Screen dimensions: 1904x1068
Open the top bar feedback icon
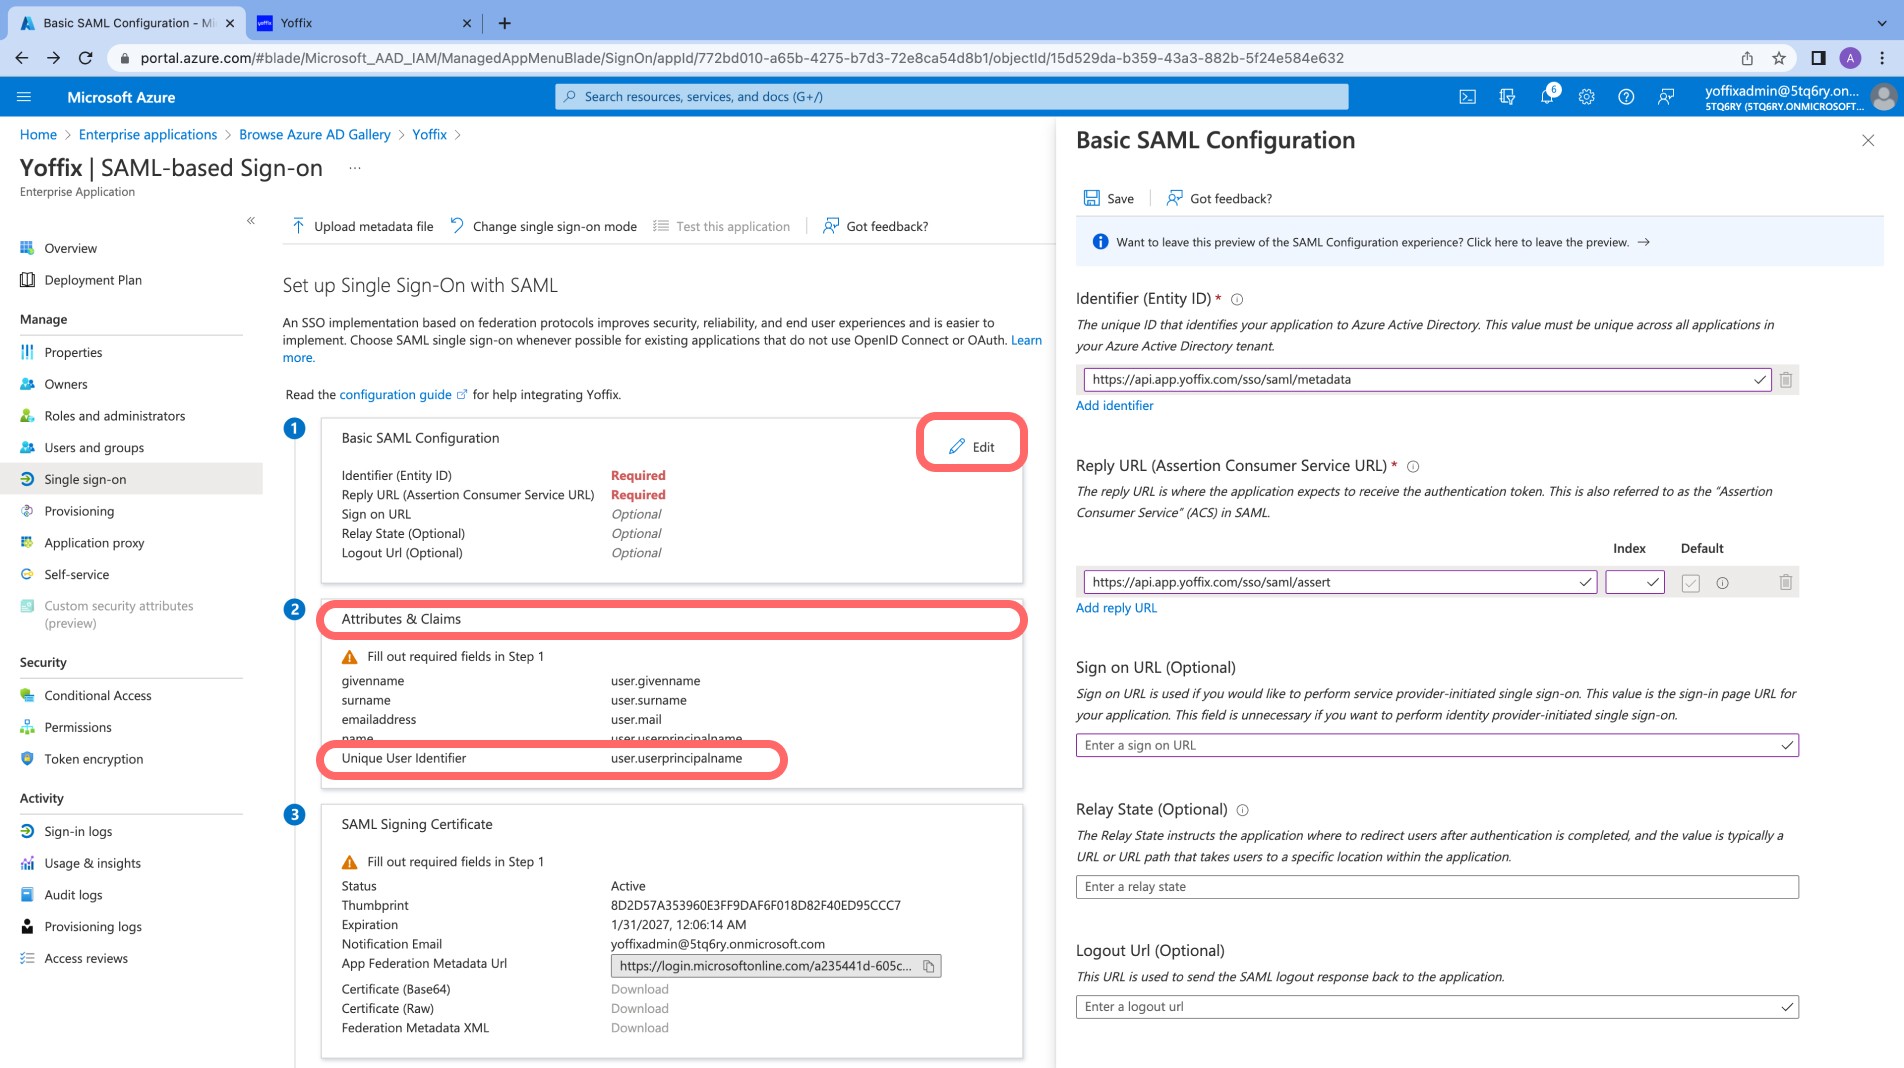(1666, 97)
